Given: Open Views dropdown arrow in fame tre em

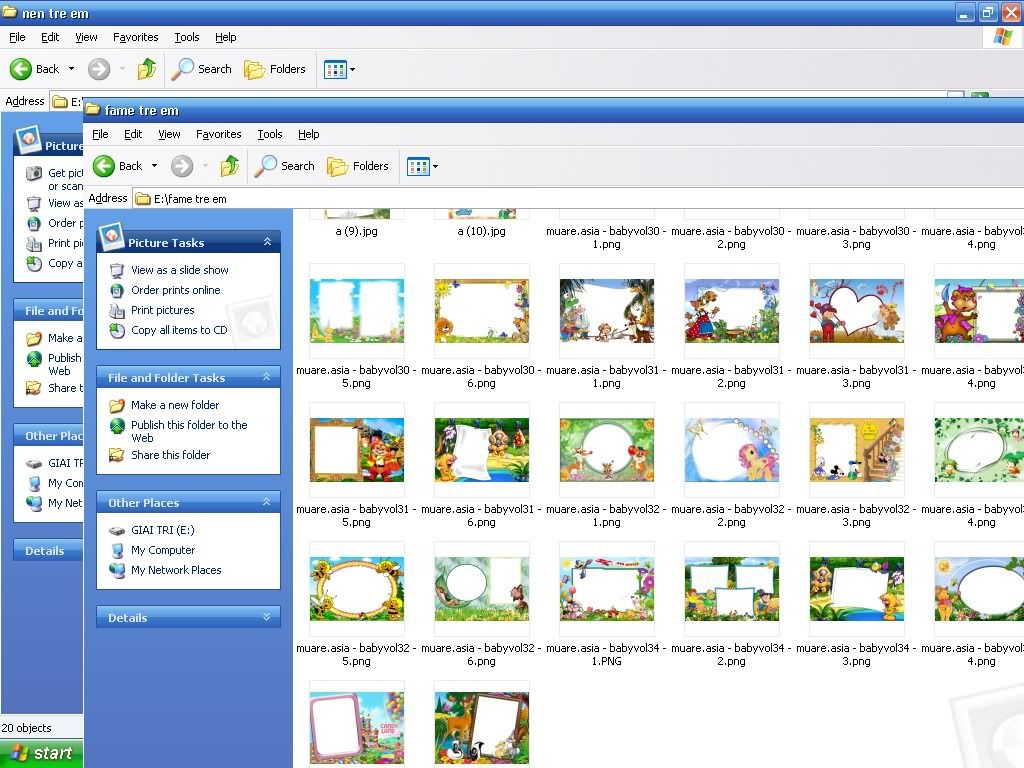Looking at the screenshot, I should 436,167.
